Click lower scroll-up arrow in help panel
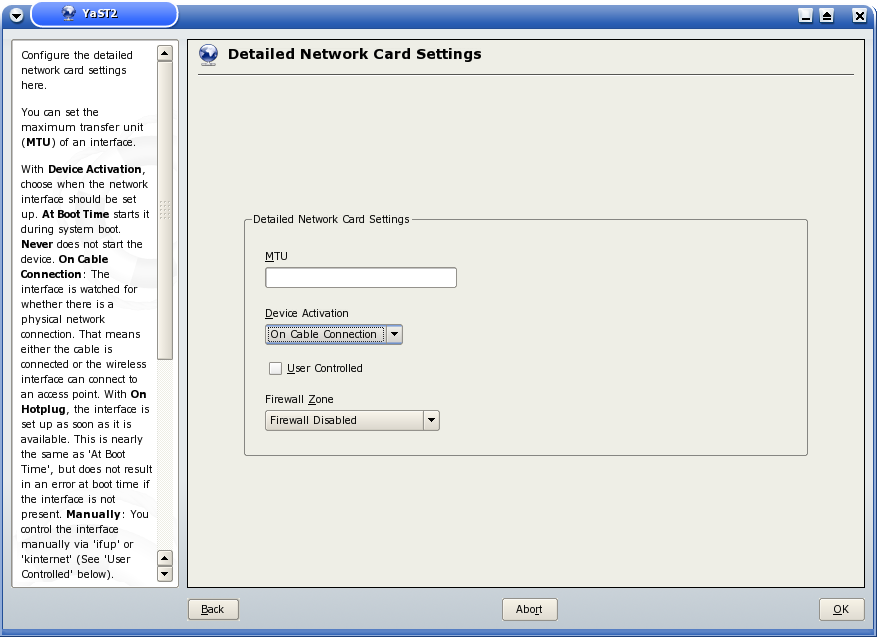The height and width of the screenshot is (637, 877). [x=165, y=558]
